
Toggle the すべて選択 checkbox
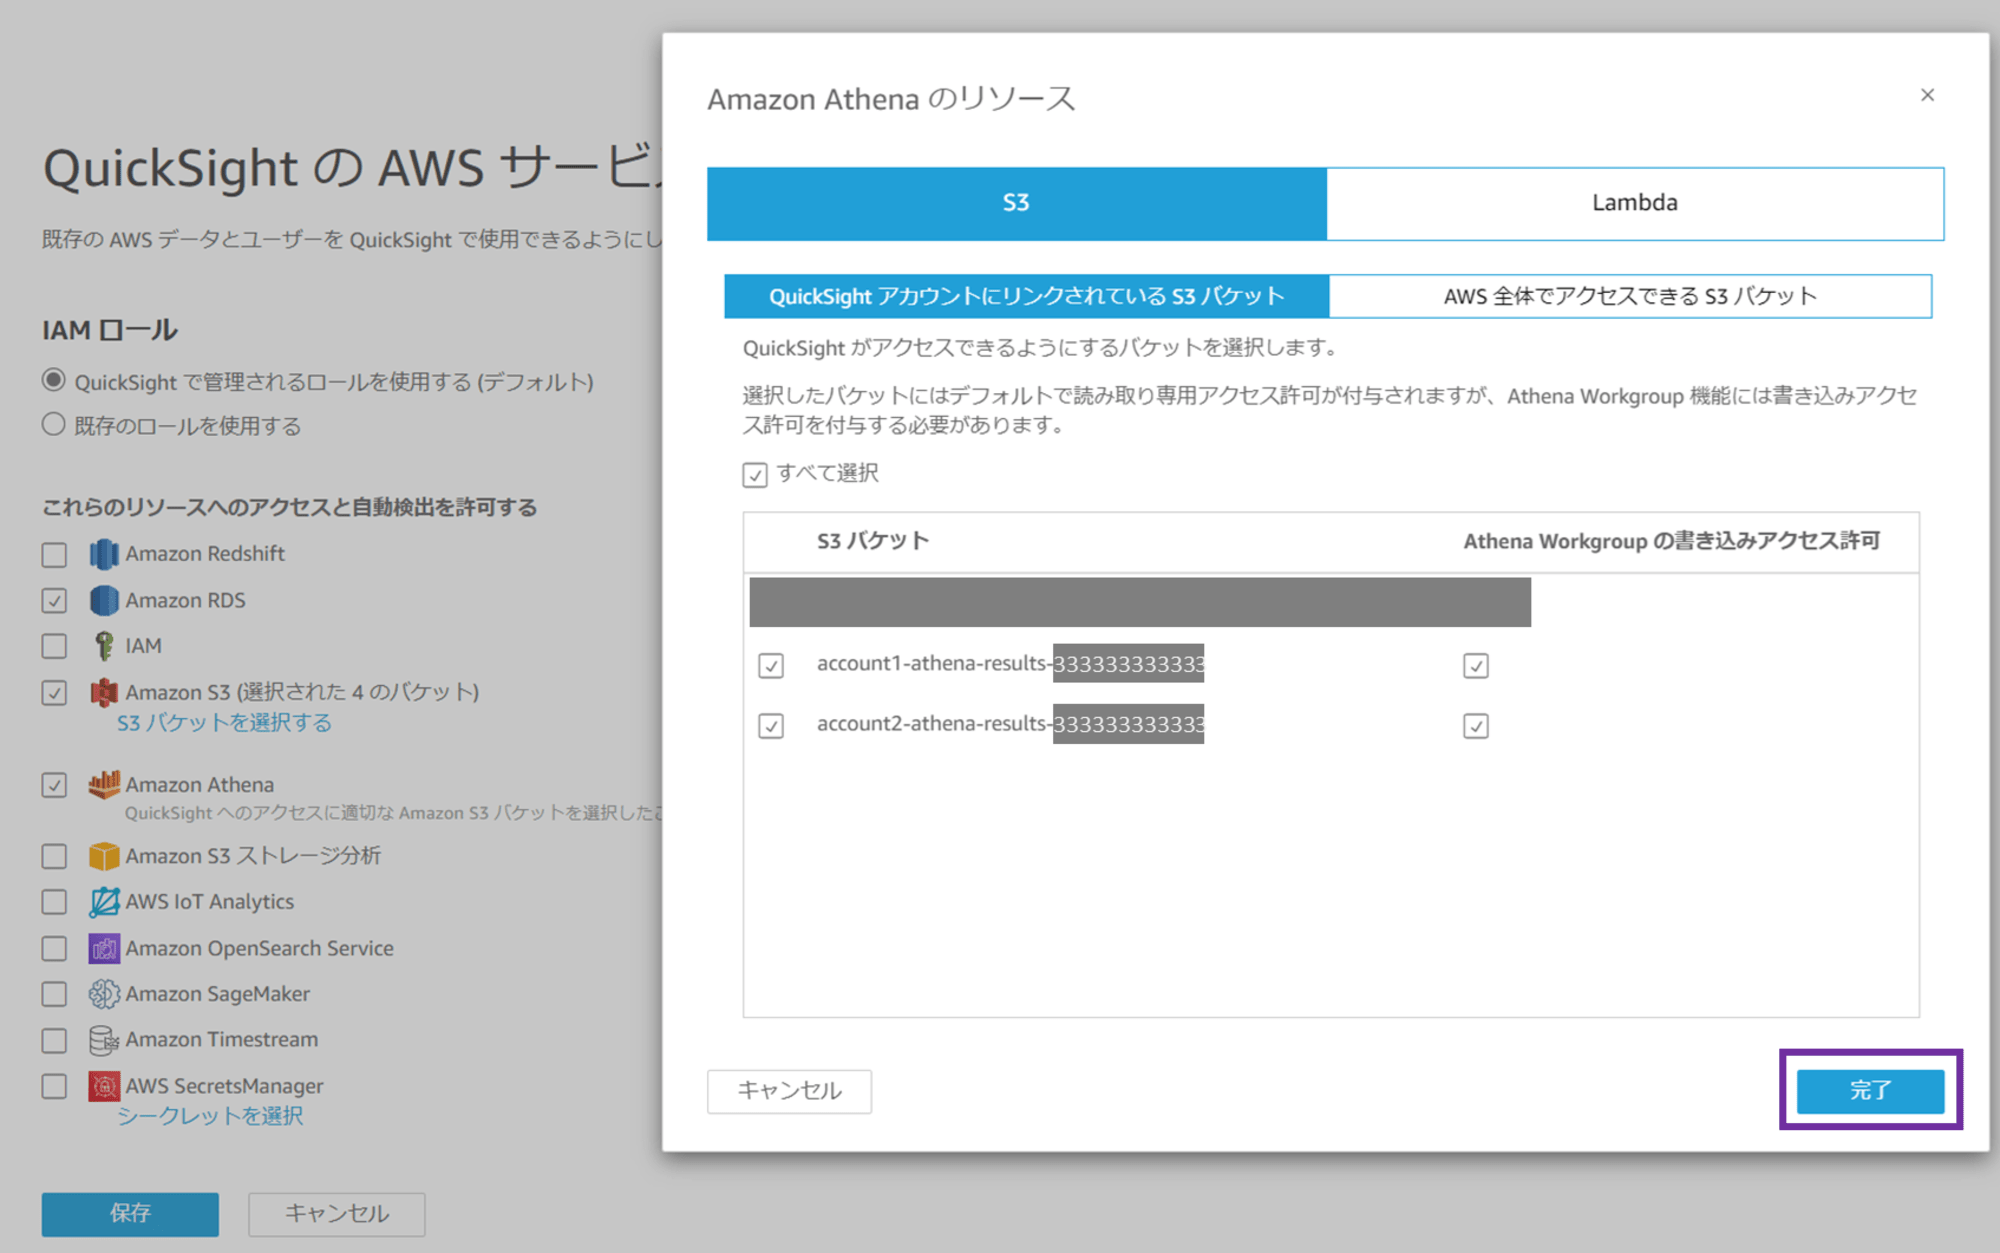(x=755, y=475)
